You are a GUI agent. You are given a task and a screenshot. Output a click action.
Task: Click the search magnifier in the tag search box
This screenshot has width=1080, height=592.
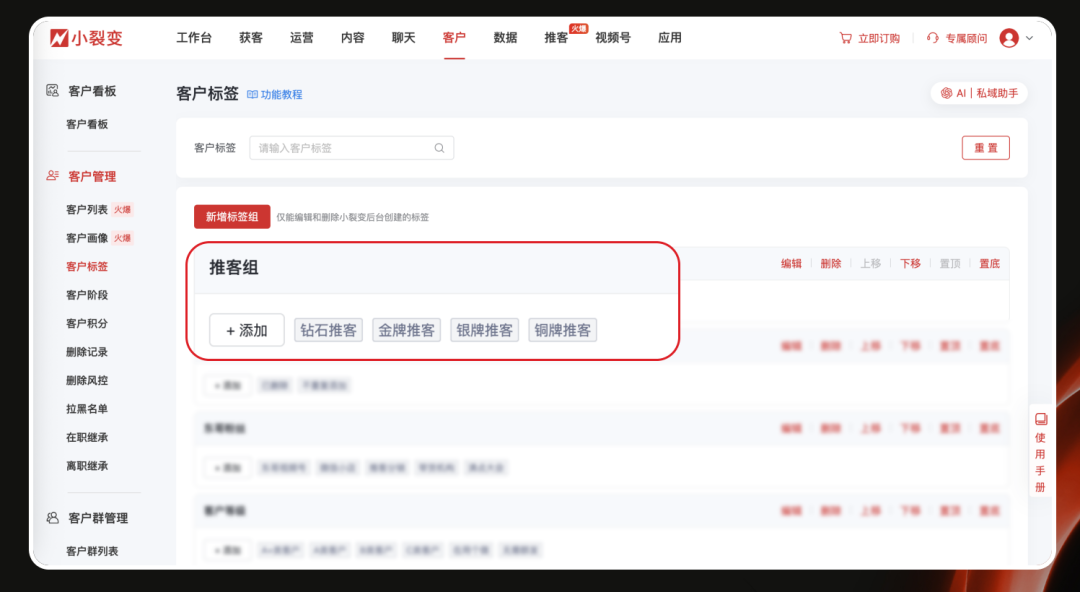tap(439, 147)
